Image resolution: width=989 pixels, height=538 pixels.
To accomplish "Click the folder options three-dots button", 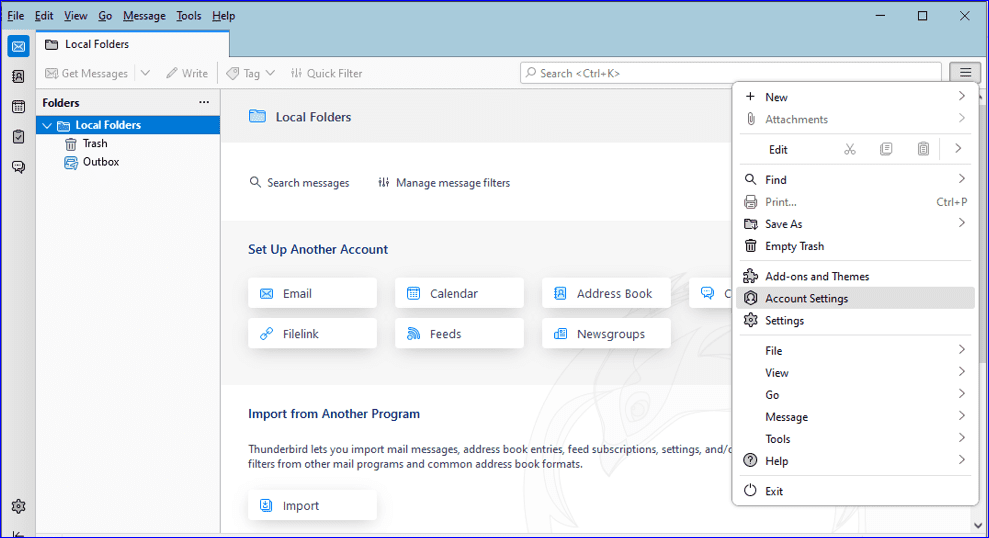I will pos(204,102).
